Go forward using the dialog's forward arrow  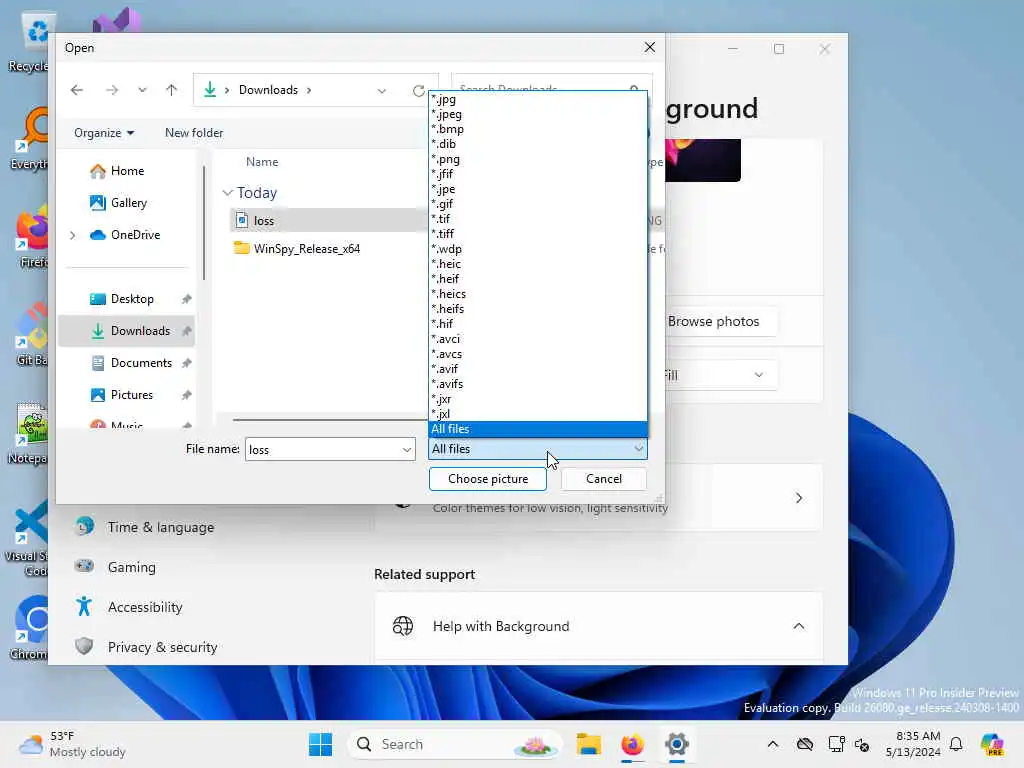(x=112, y=90)
